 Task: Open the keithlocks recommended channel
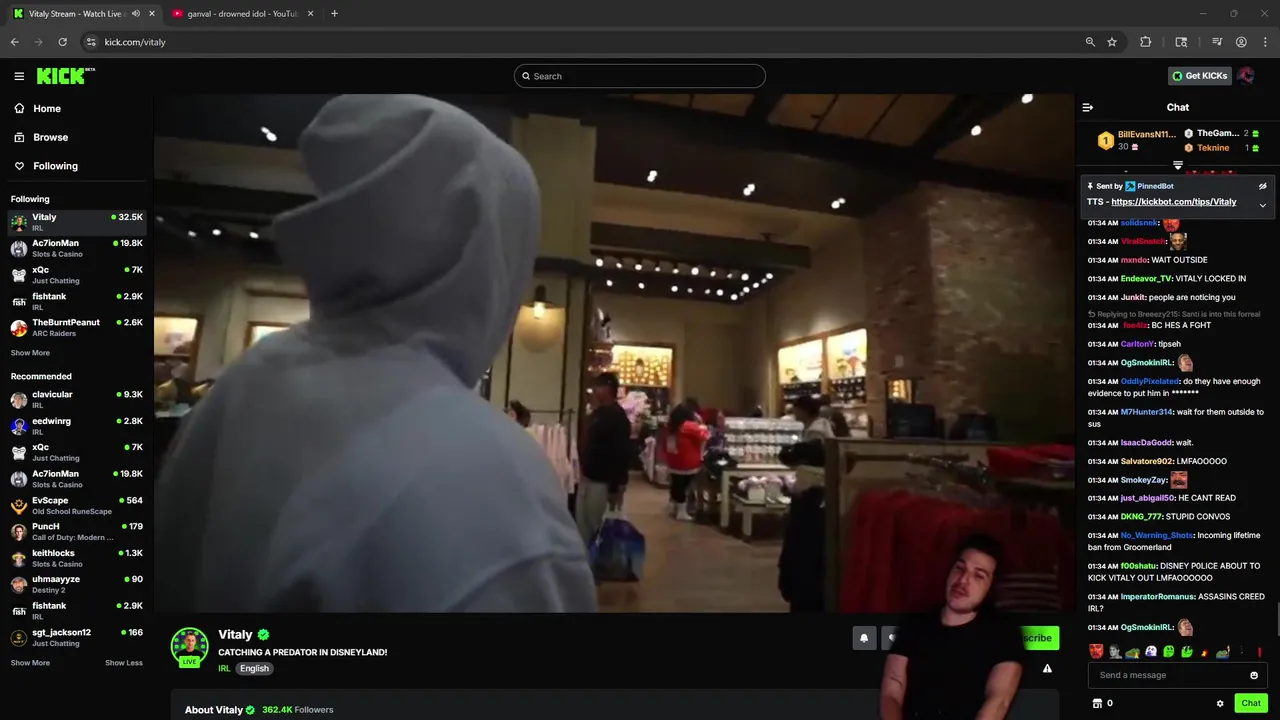(x=78, y=558)
